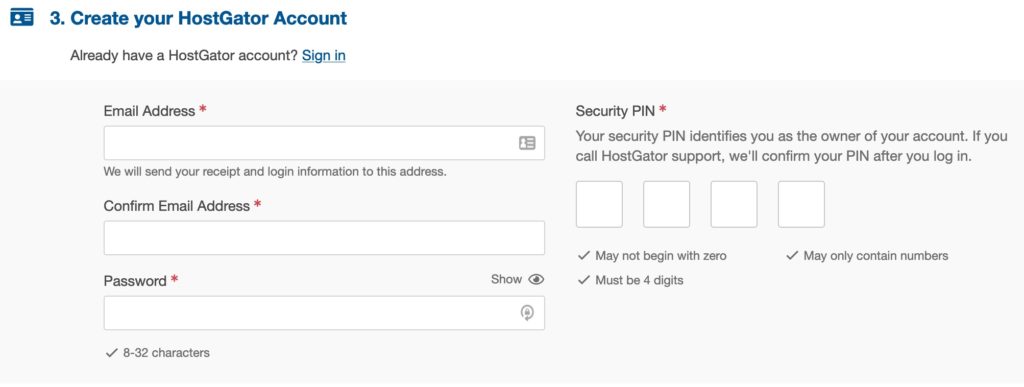Select the fourth Security PIN digit box
The image size is (1024, 387).
[801, 204]
